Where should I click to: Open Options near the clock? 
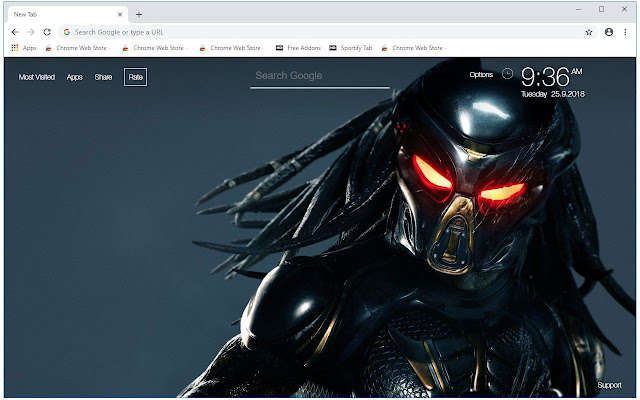(x=481, y=74)
